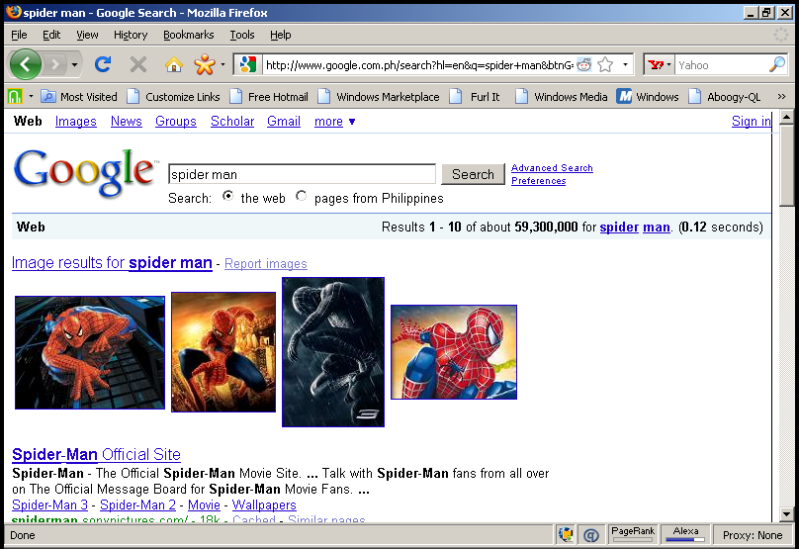Open the Help menu

pos(281,35)
